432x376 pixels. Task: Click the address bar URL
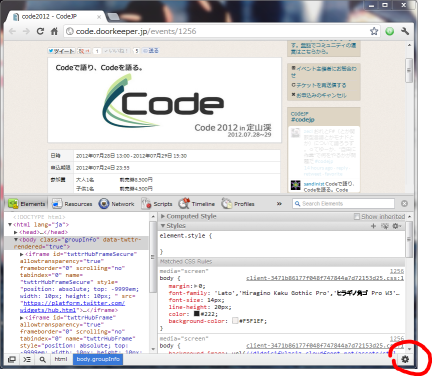pos(136,31)
